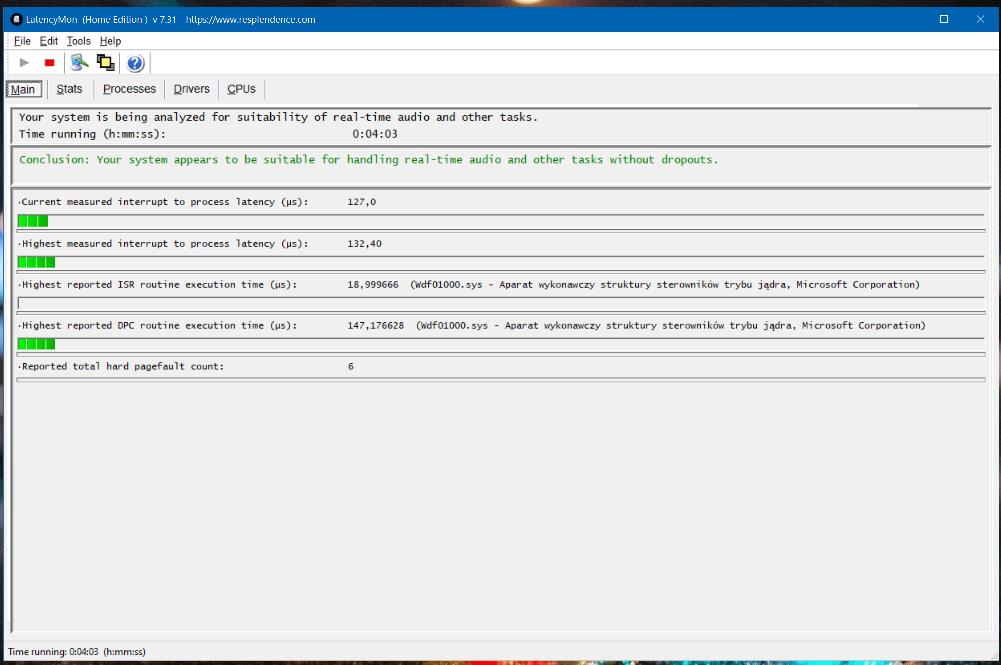This screenshot has width=1001, height=665.
Task: Click the current interrupt latency green bar
Action: click(33, 221)
